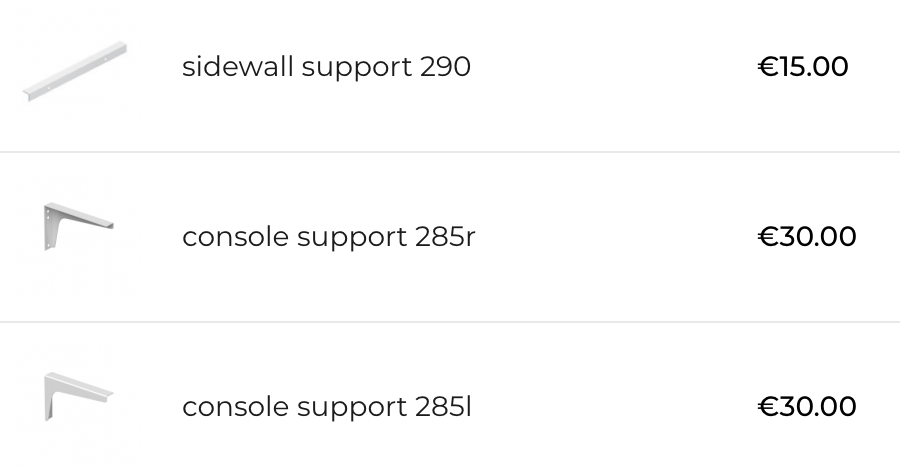900x466 pixels.
Task: View the sidewall support 290 product photo
Action: 75,71
